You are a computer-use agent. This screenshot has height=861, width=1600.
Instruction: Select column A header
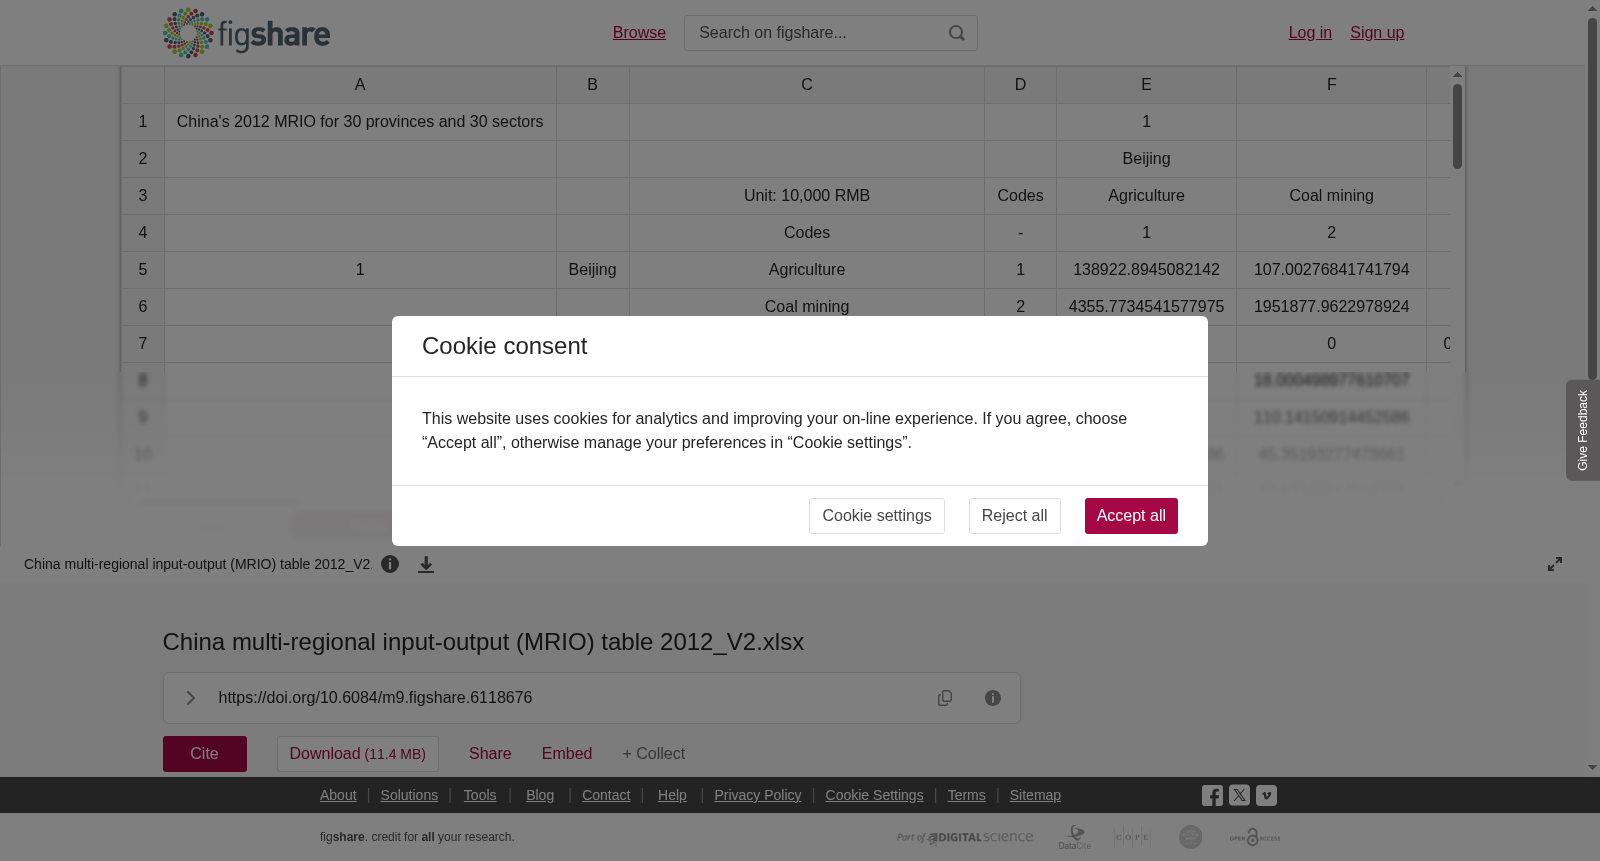point(360,85)
